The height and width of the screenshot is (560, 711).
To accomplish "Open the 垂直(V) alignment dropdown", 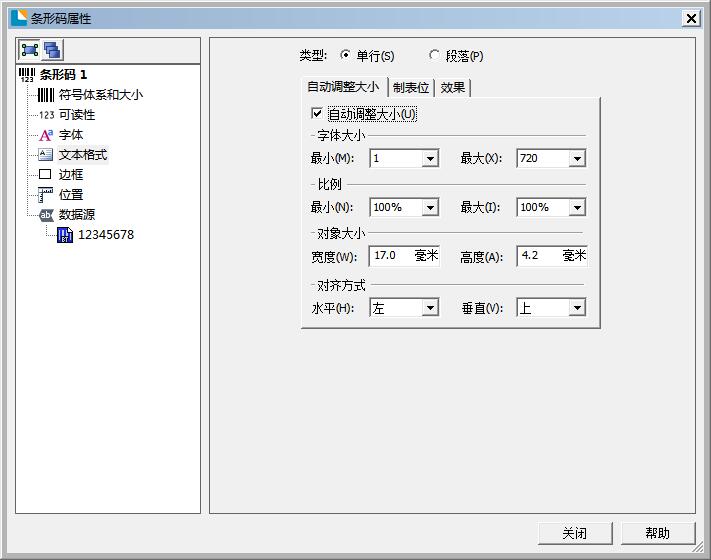I will point(577,308).
